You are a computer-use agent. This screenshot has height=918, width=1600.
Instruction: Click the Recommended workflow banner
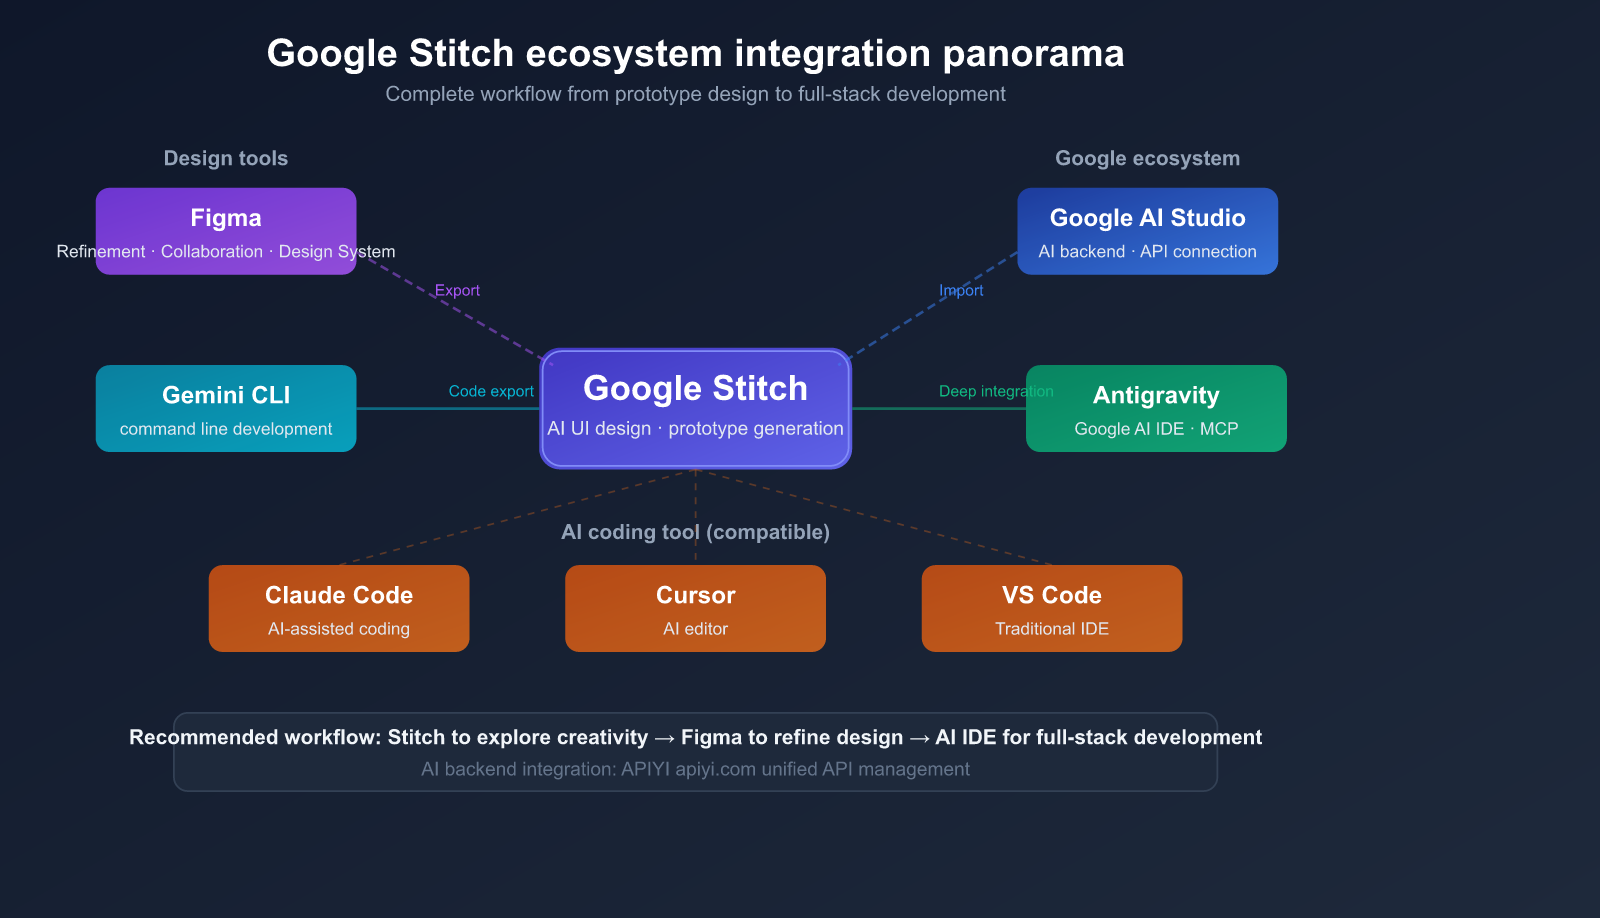click(694, 737)
